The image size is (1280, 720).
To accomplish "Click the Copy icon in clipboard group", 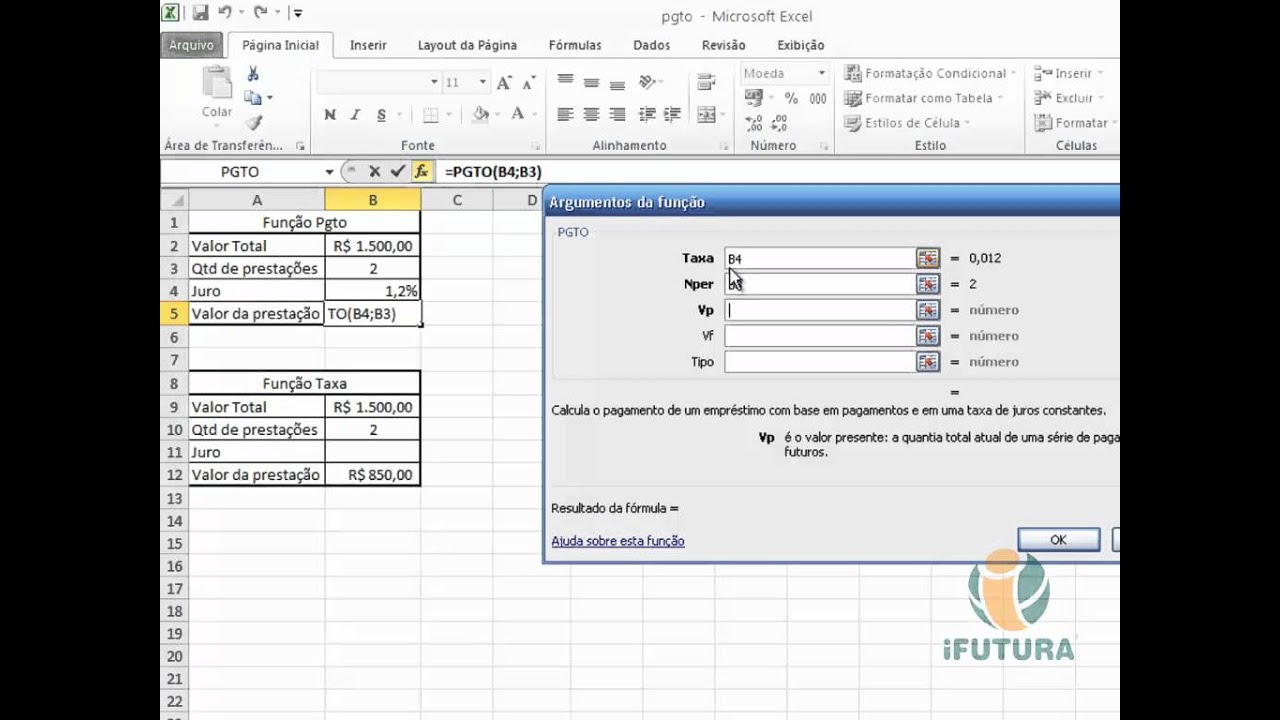I will pyautogui.click(x=254, y=98).
